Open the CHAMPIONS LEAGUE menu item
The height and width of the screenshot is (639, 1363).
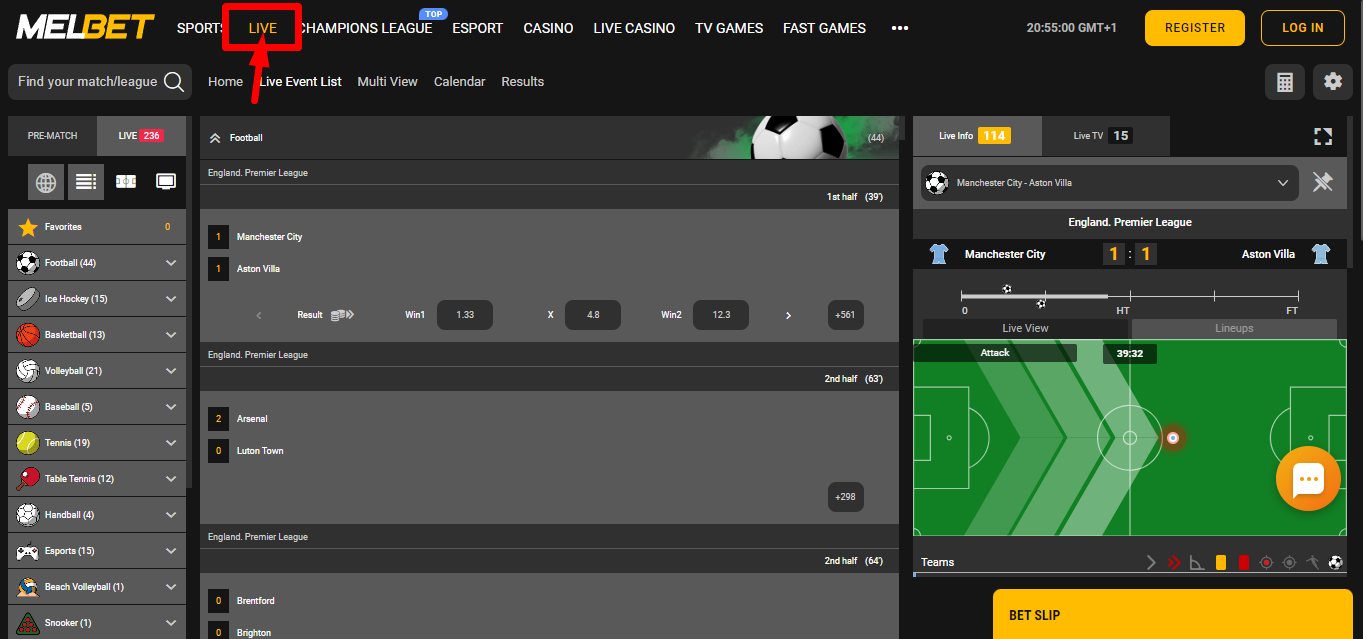click(366, 28)
